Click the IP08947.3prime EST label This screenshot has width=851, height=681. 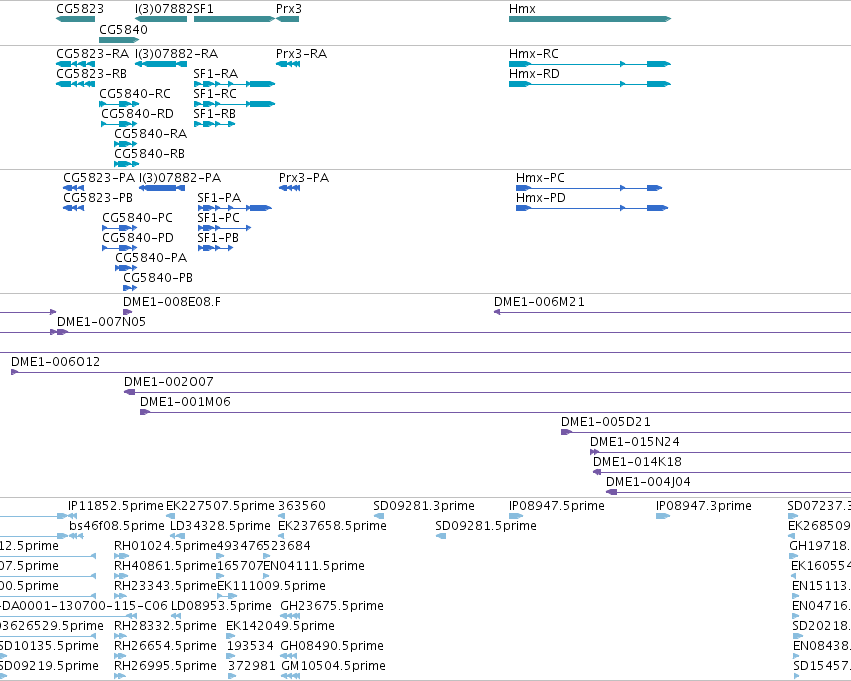click(x=704, y=506)
